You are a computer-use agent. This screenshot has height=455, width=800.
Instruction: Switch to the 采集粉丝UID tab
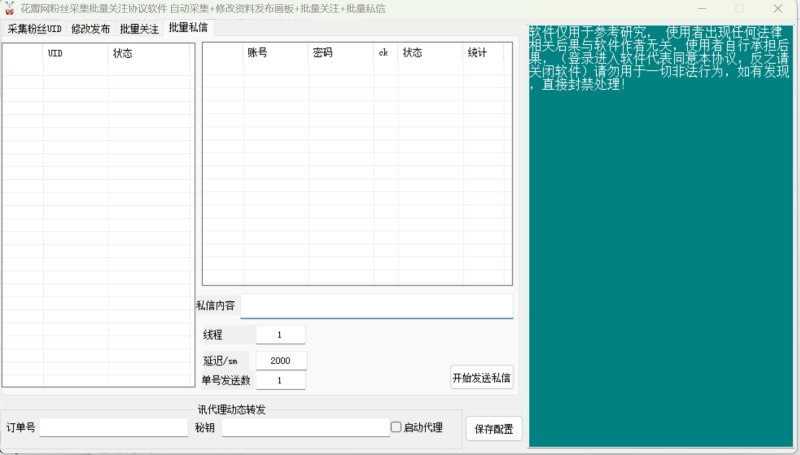[34, 29]
